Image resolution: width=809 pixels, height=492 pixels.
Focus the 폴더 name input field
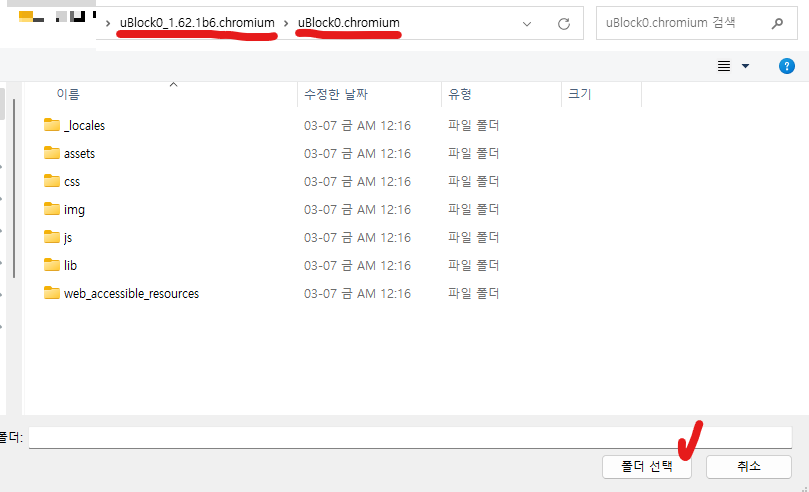pyautogui.click(x=410, y=437)
